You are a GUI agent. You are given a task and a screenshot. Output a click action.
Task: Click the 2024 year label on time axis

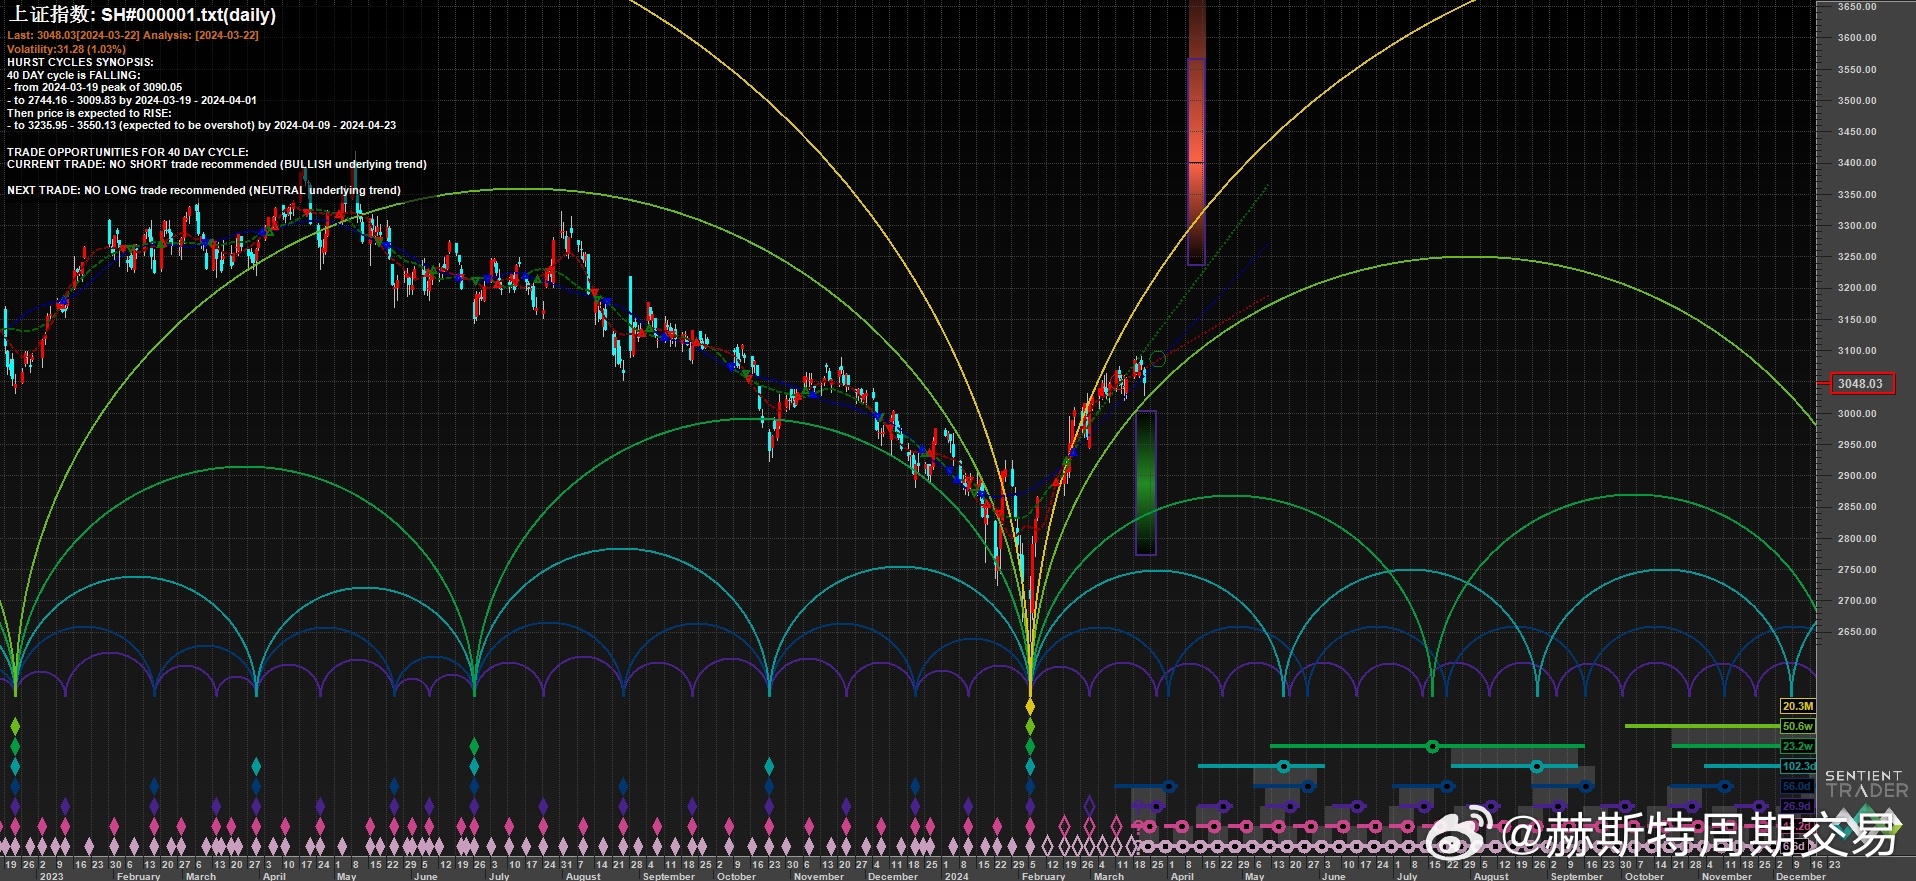tap(957, 876)
